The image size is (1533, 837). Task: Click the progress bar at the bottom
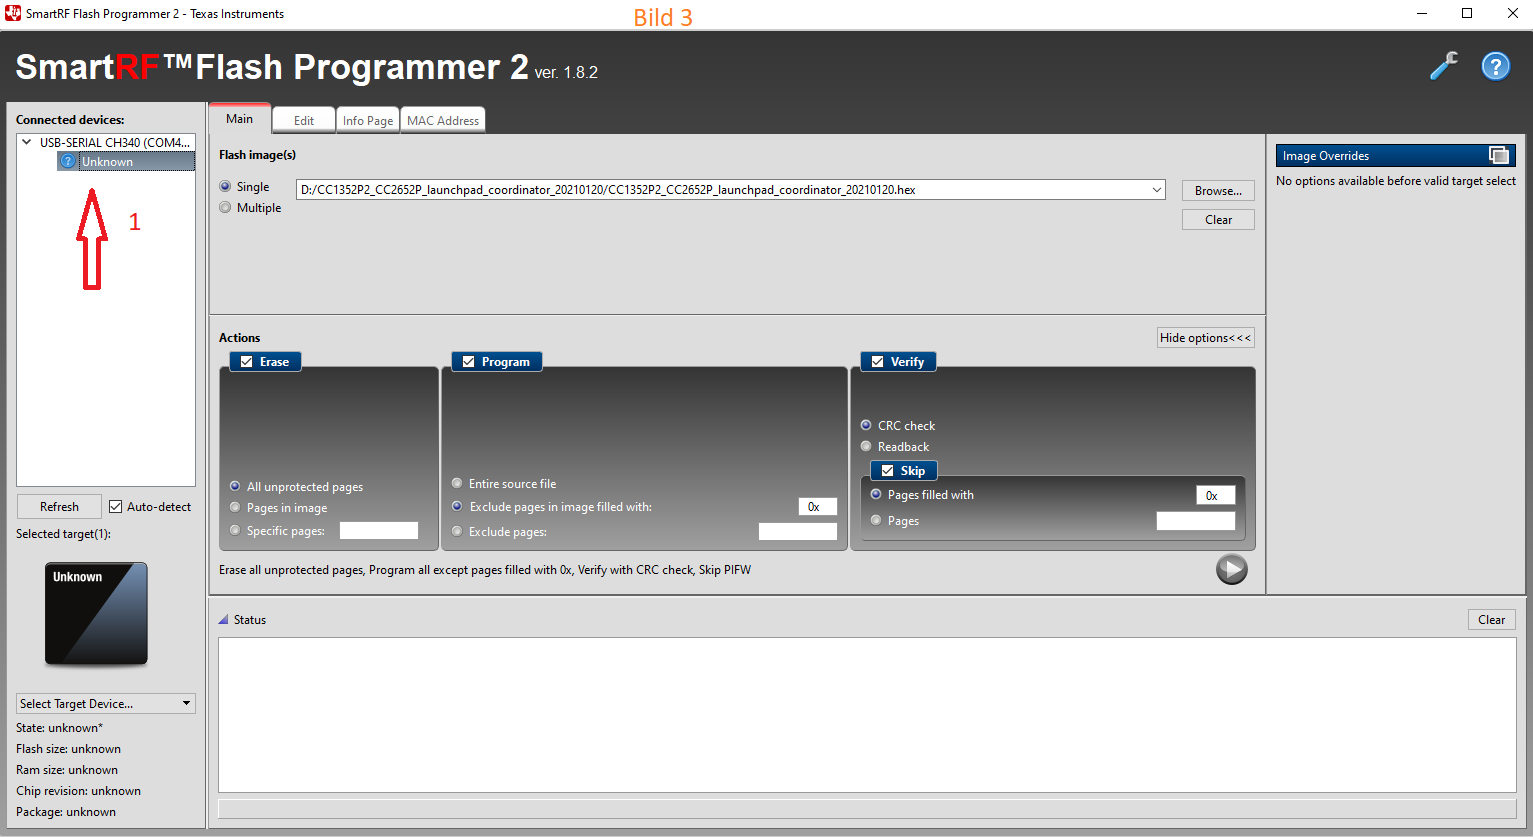[x=867, y=808]
